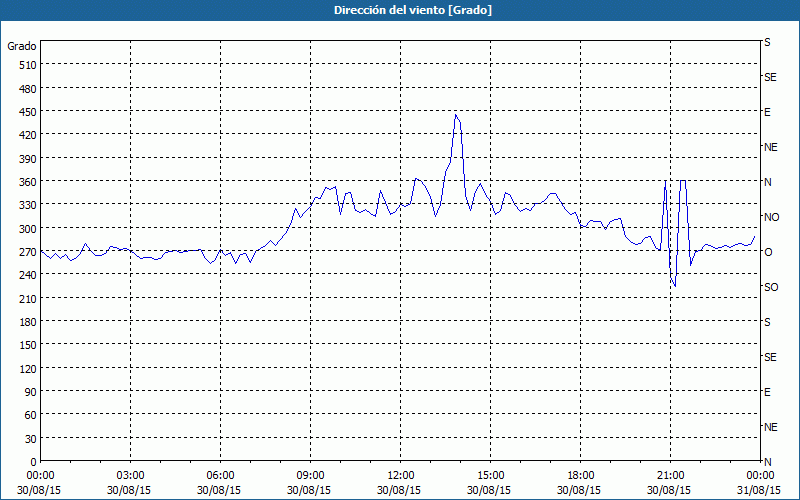The height and width of the screenshot is (500, 800).
Task: Click the 03:00 time axis label
Action: [130, 476]
